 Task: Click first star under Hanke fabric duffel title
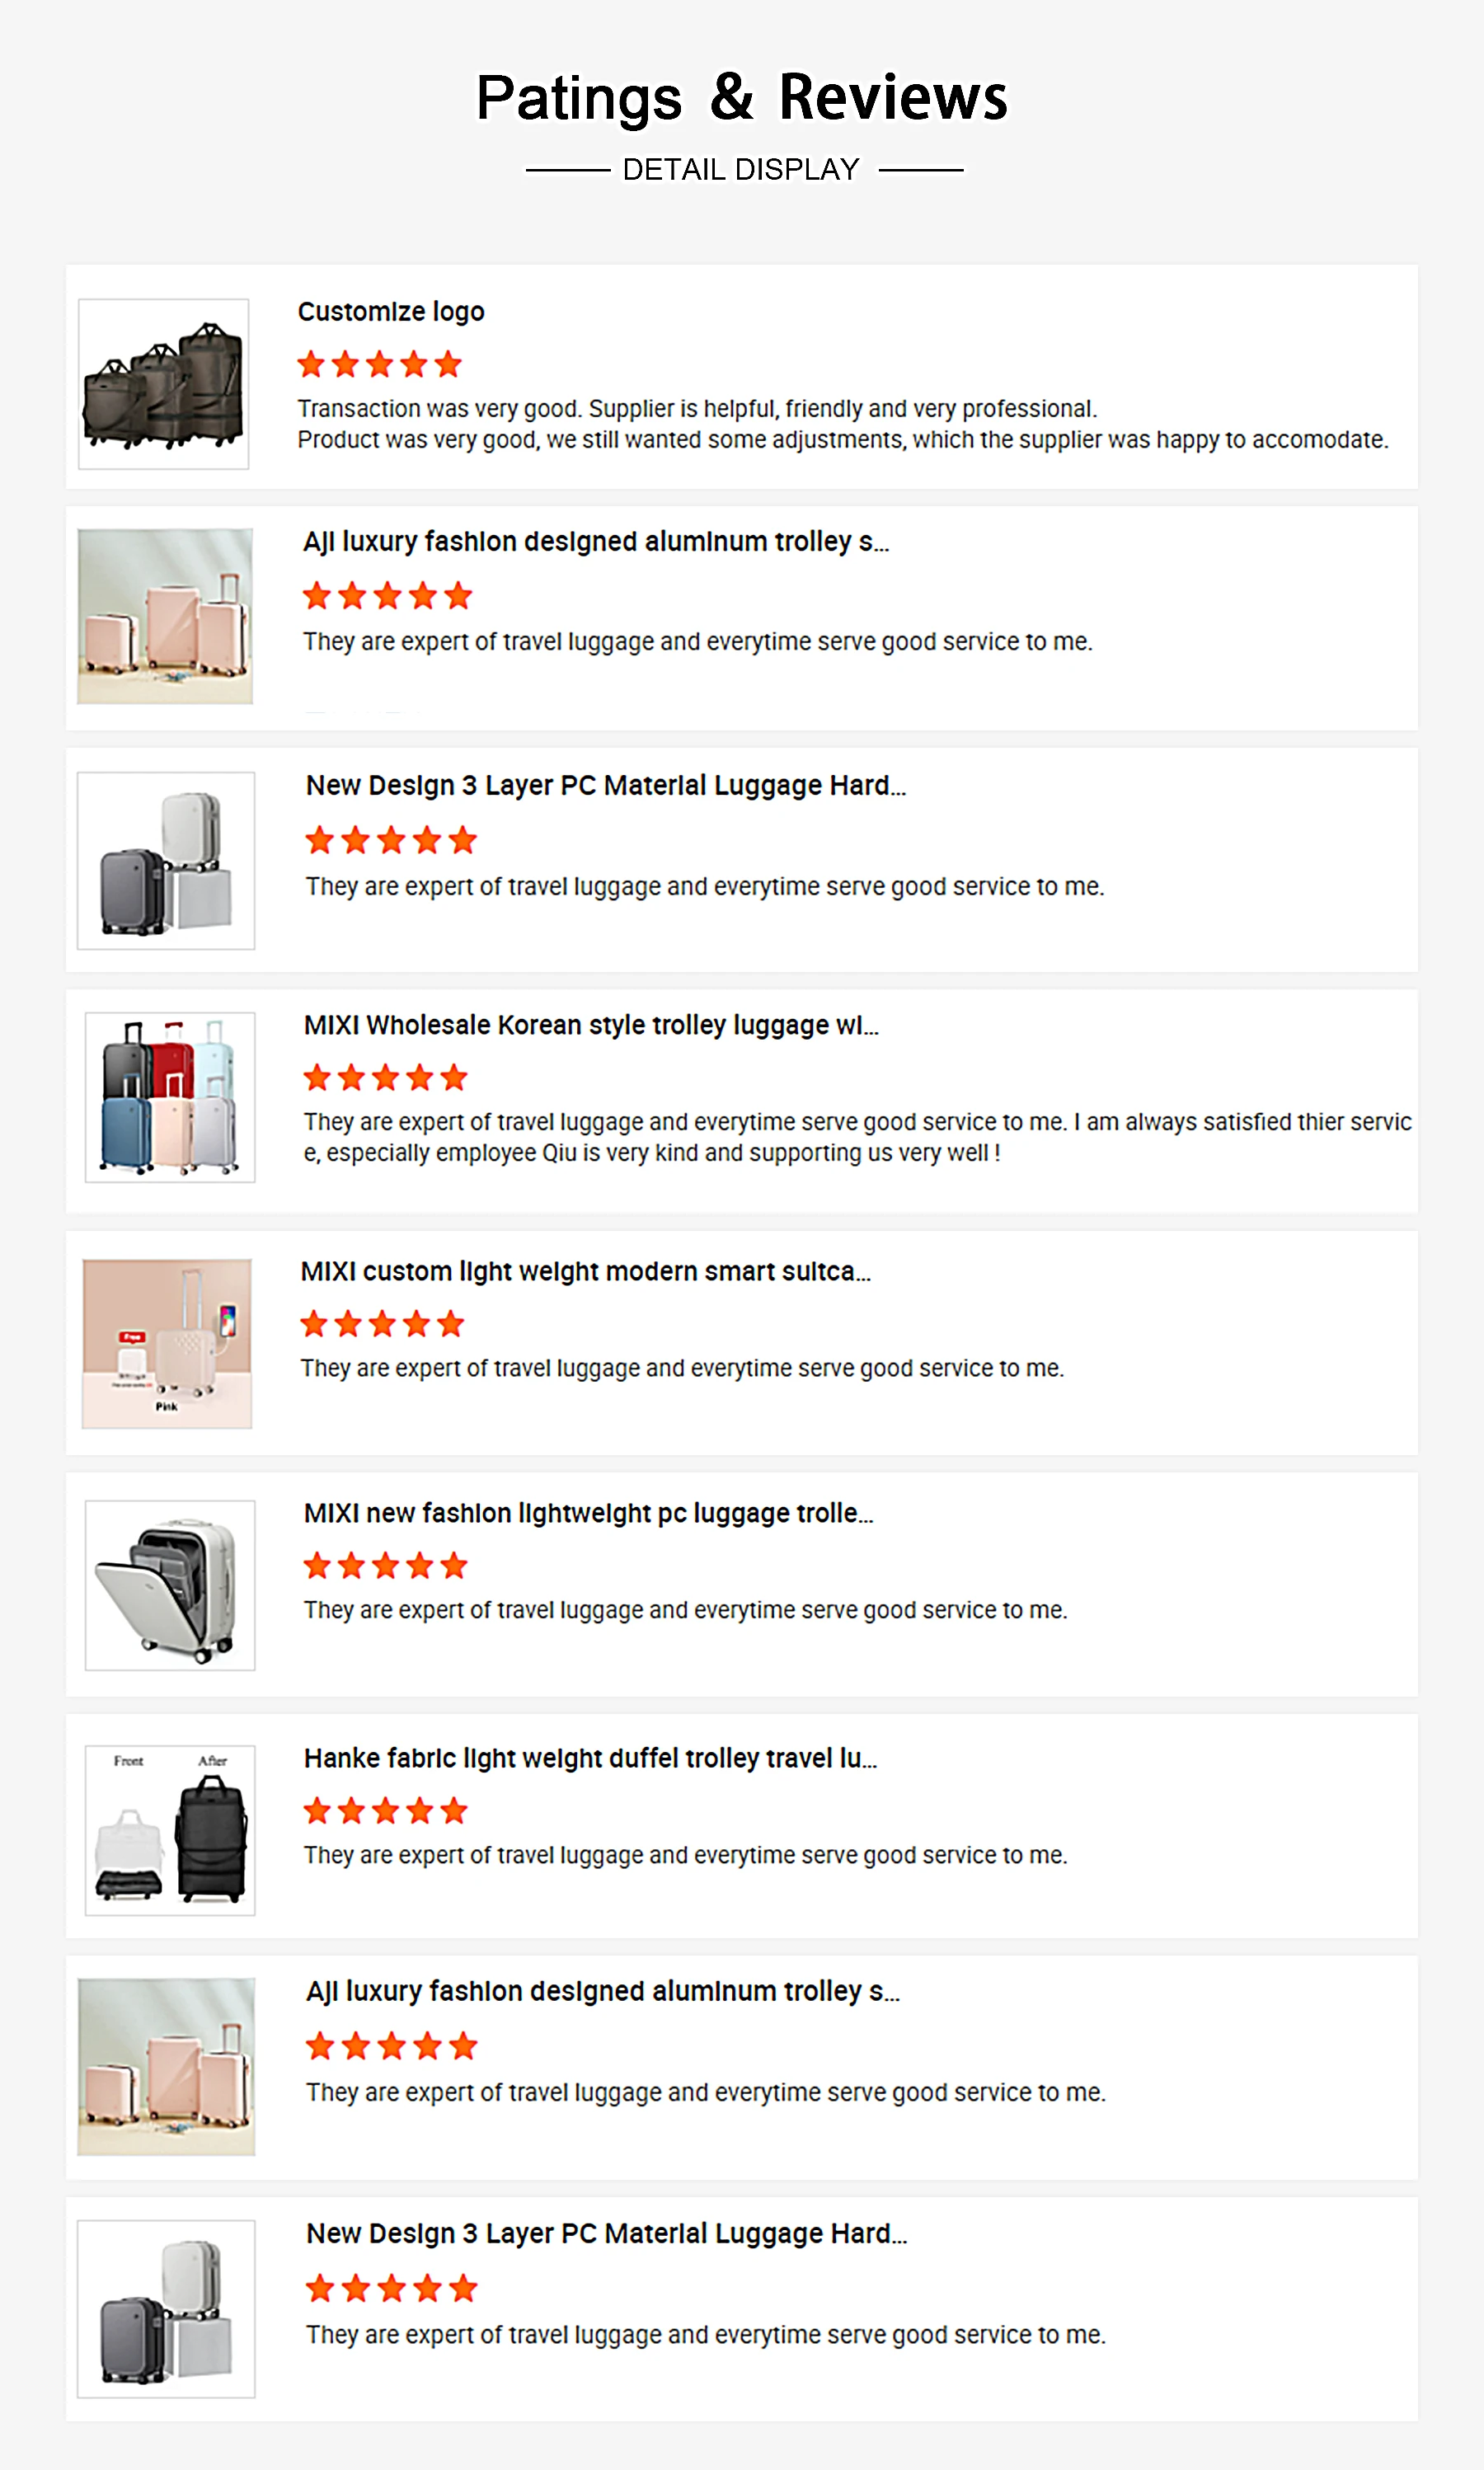point(317,1811)
